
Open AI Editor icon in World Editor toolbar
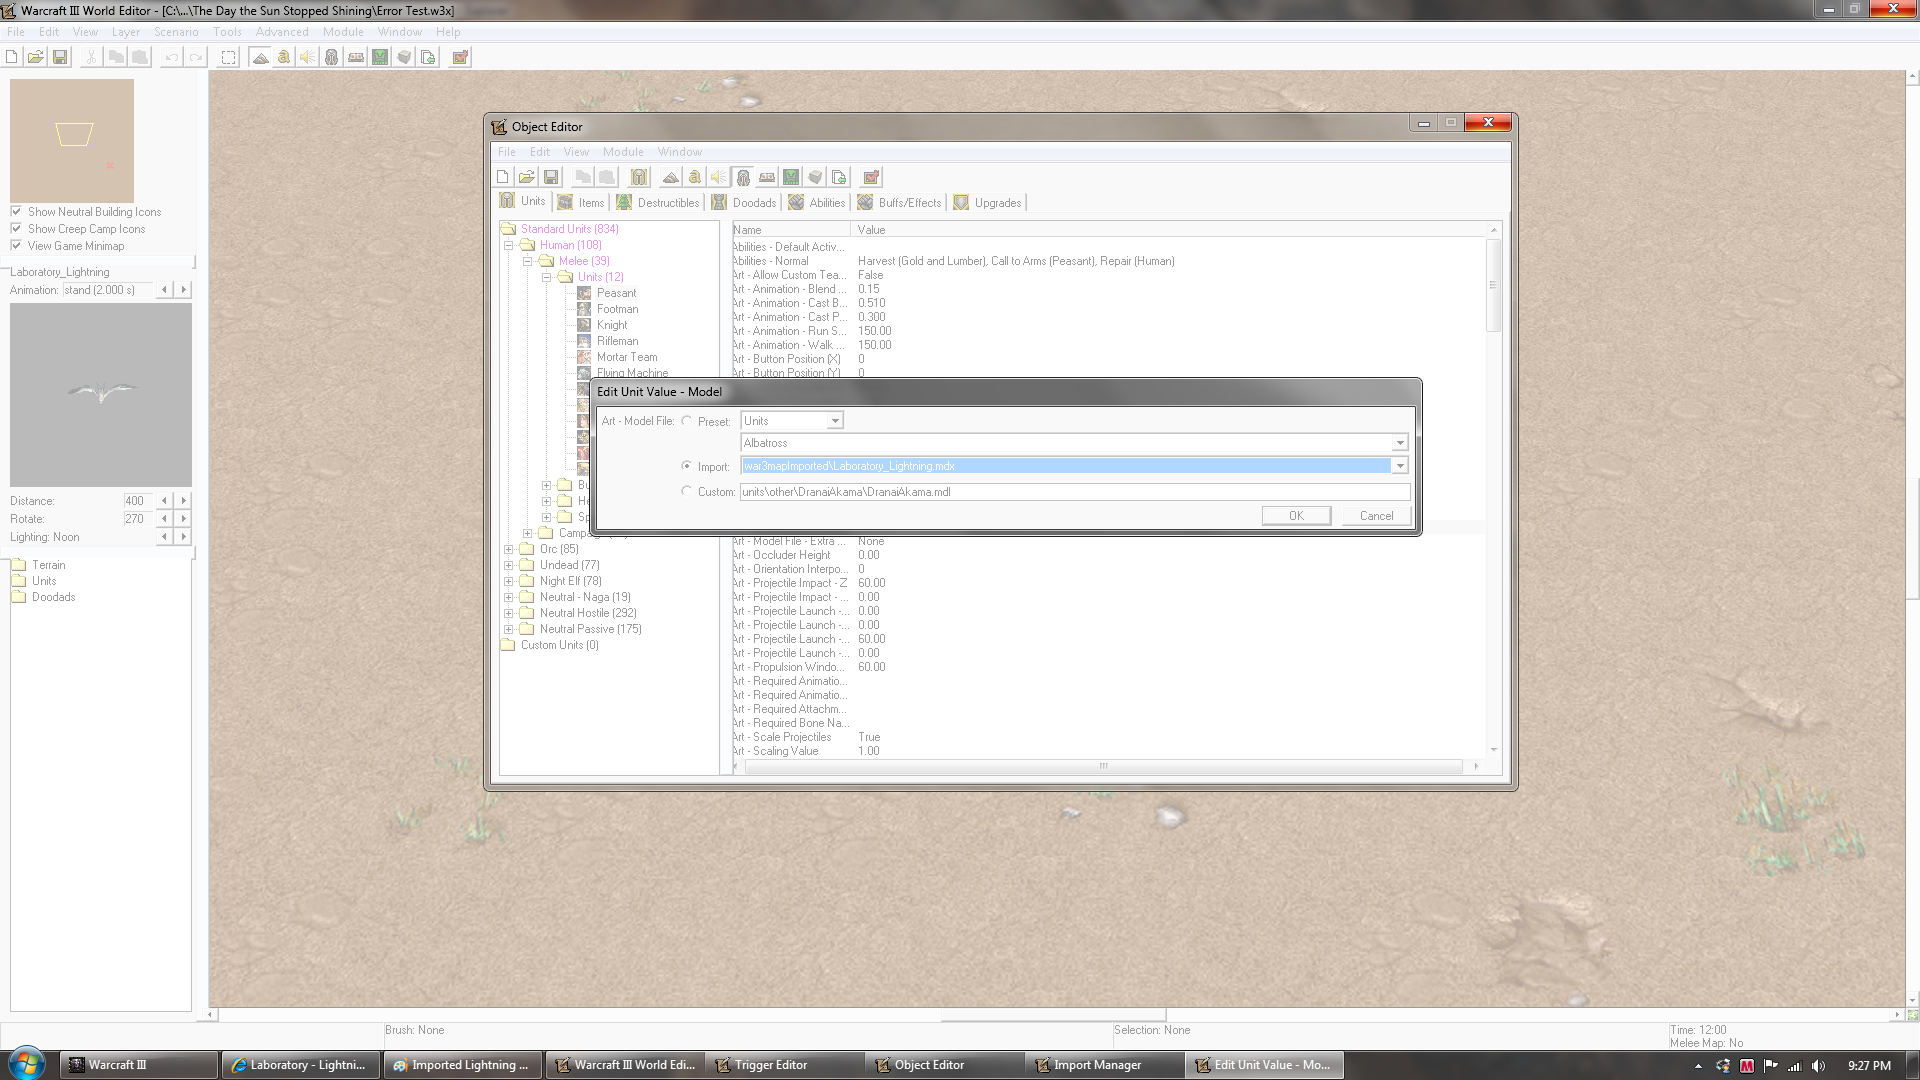click(x=380, y=57)
